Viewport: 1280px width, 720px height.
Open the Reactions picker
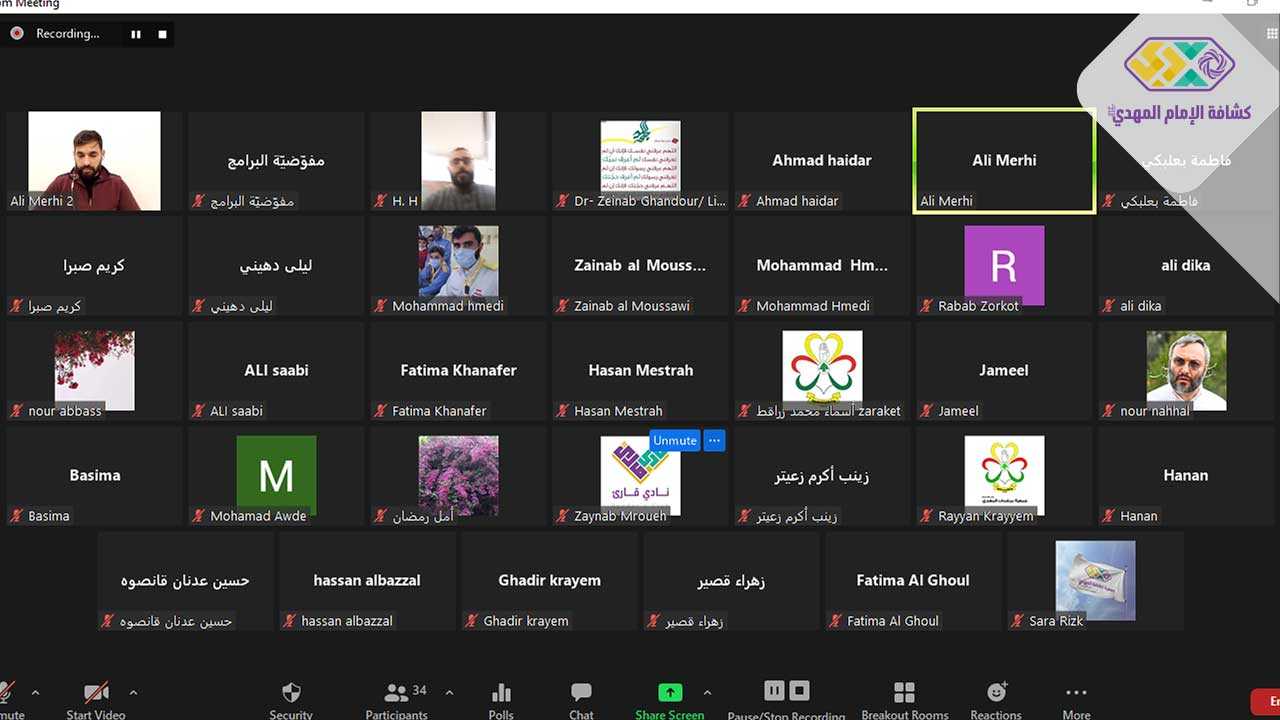click(x=996, y=697)
